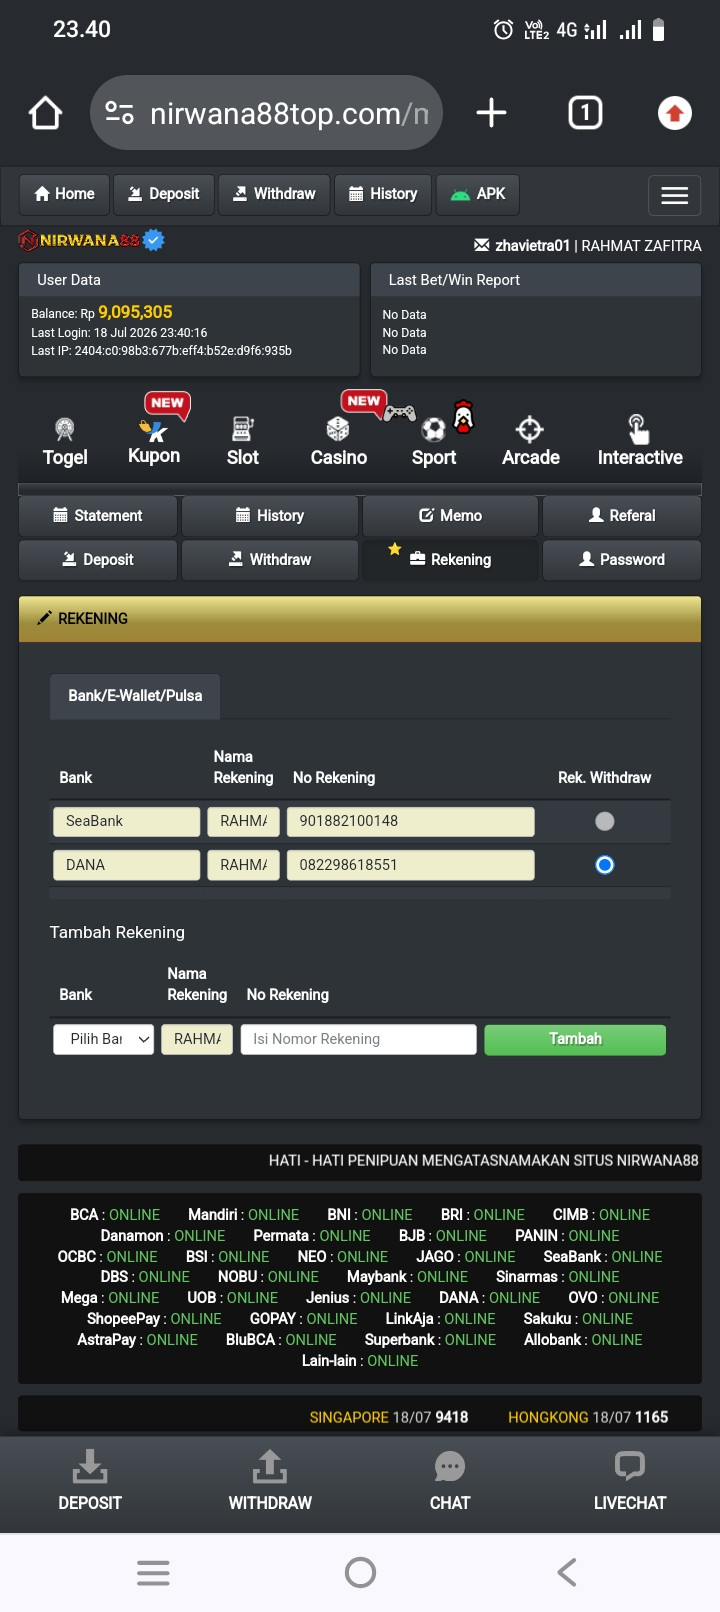
Task: Tap Android home circle button
Action: point(360,1573)
